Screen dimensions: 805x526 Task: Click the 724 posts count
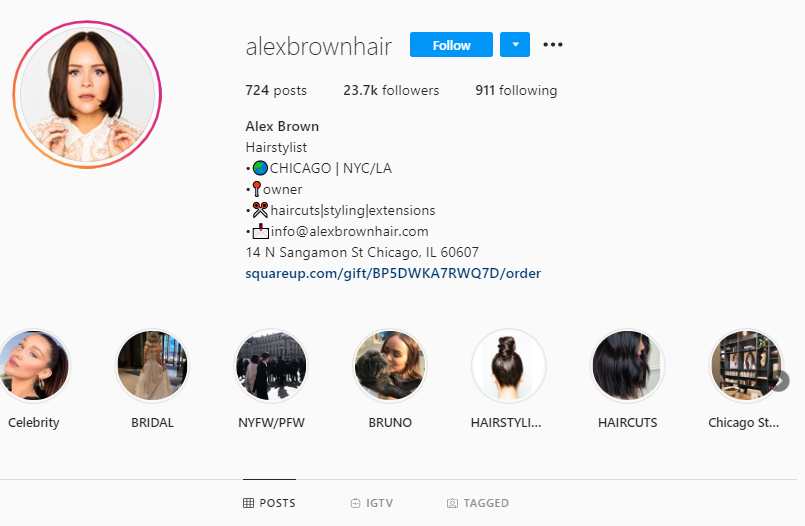276,90
